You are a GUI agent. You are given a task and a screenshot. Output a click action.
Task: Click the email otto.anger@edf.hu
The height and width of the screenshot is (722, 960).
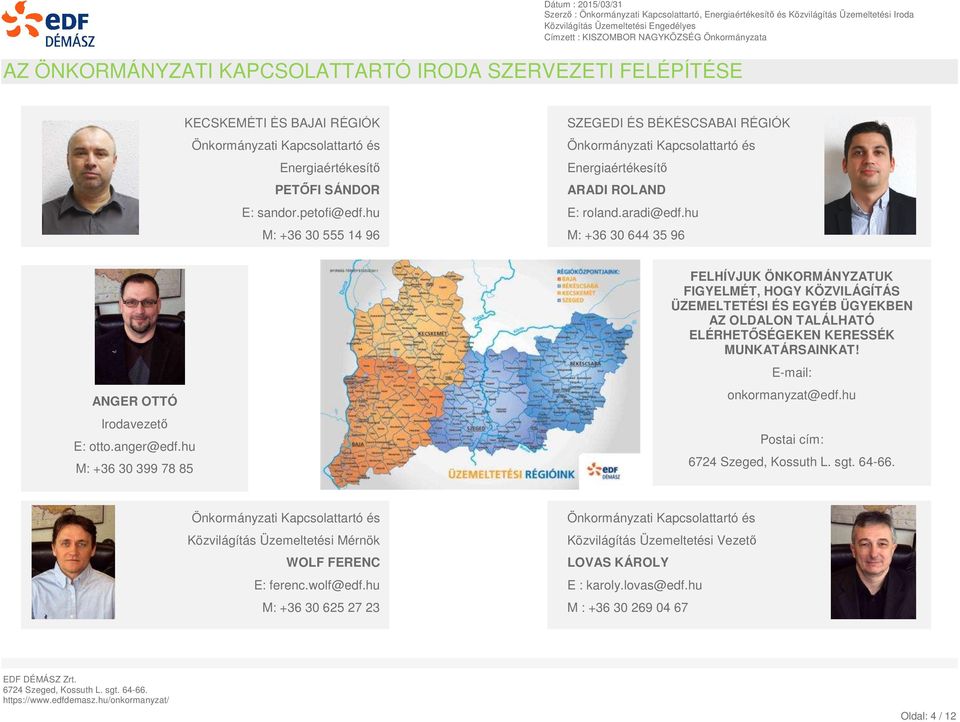coord(142,446)
